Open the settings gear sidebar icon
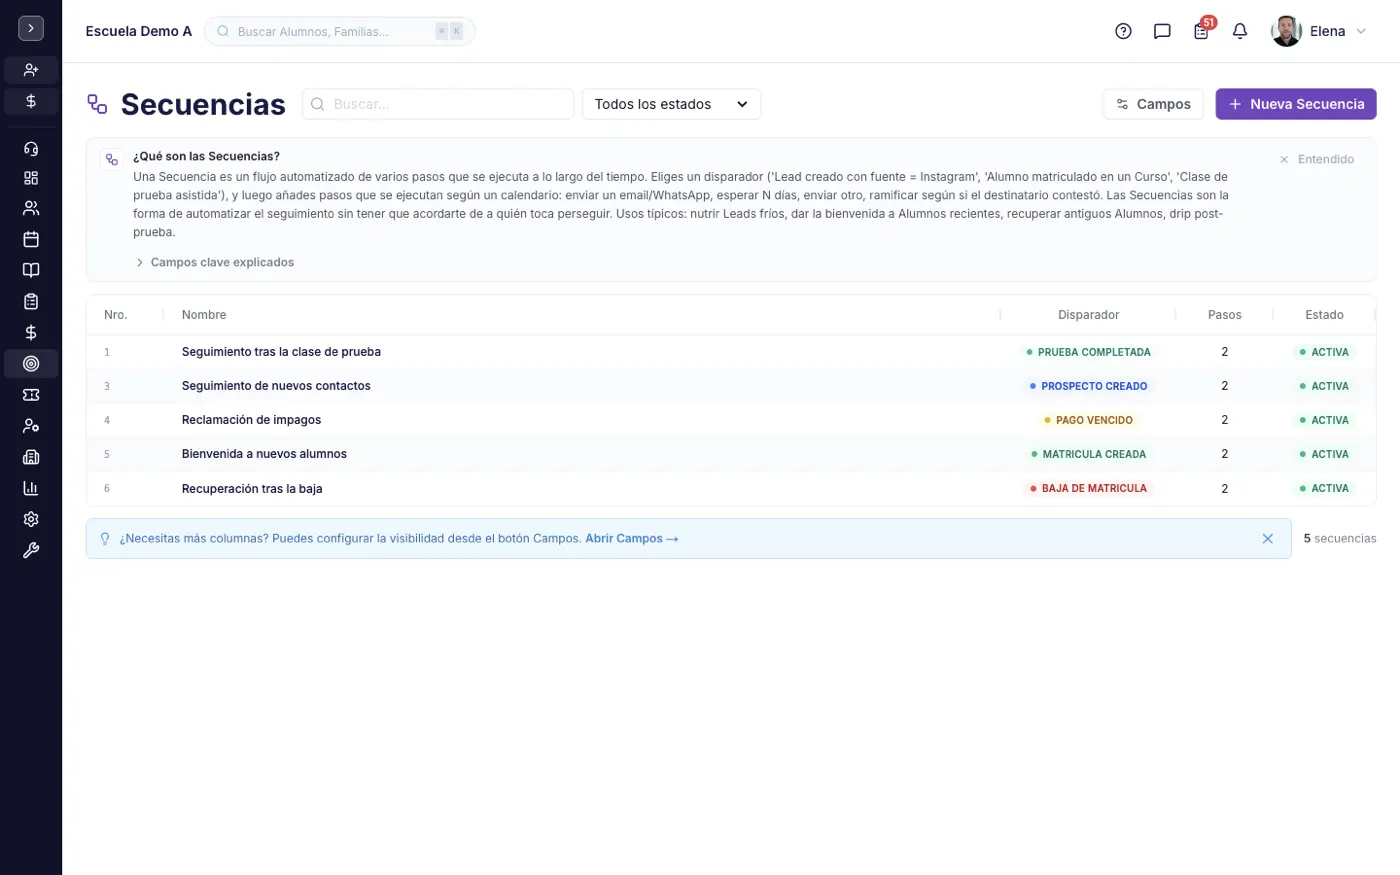Viewport: 1400px width, 875px height. [31, 519]
